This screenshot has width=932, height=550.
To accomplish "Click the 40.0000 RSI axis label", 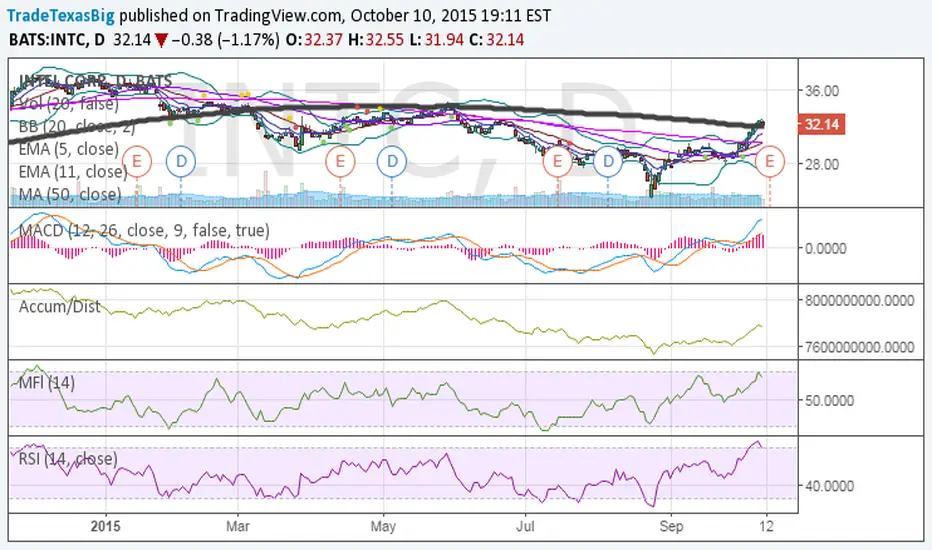I will tap(829, 486).
